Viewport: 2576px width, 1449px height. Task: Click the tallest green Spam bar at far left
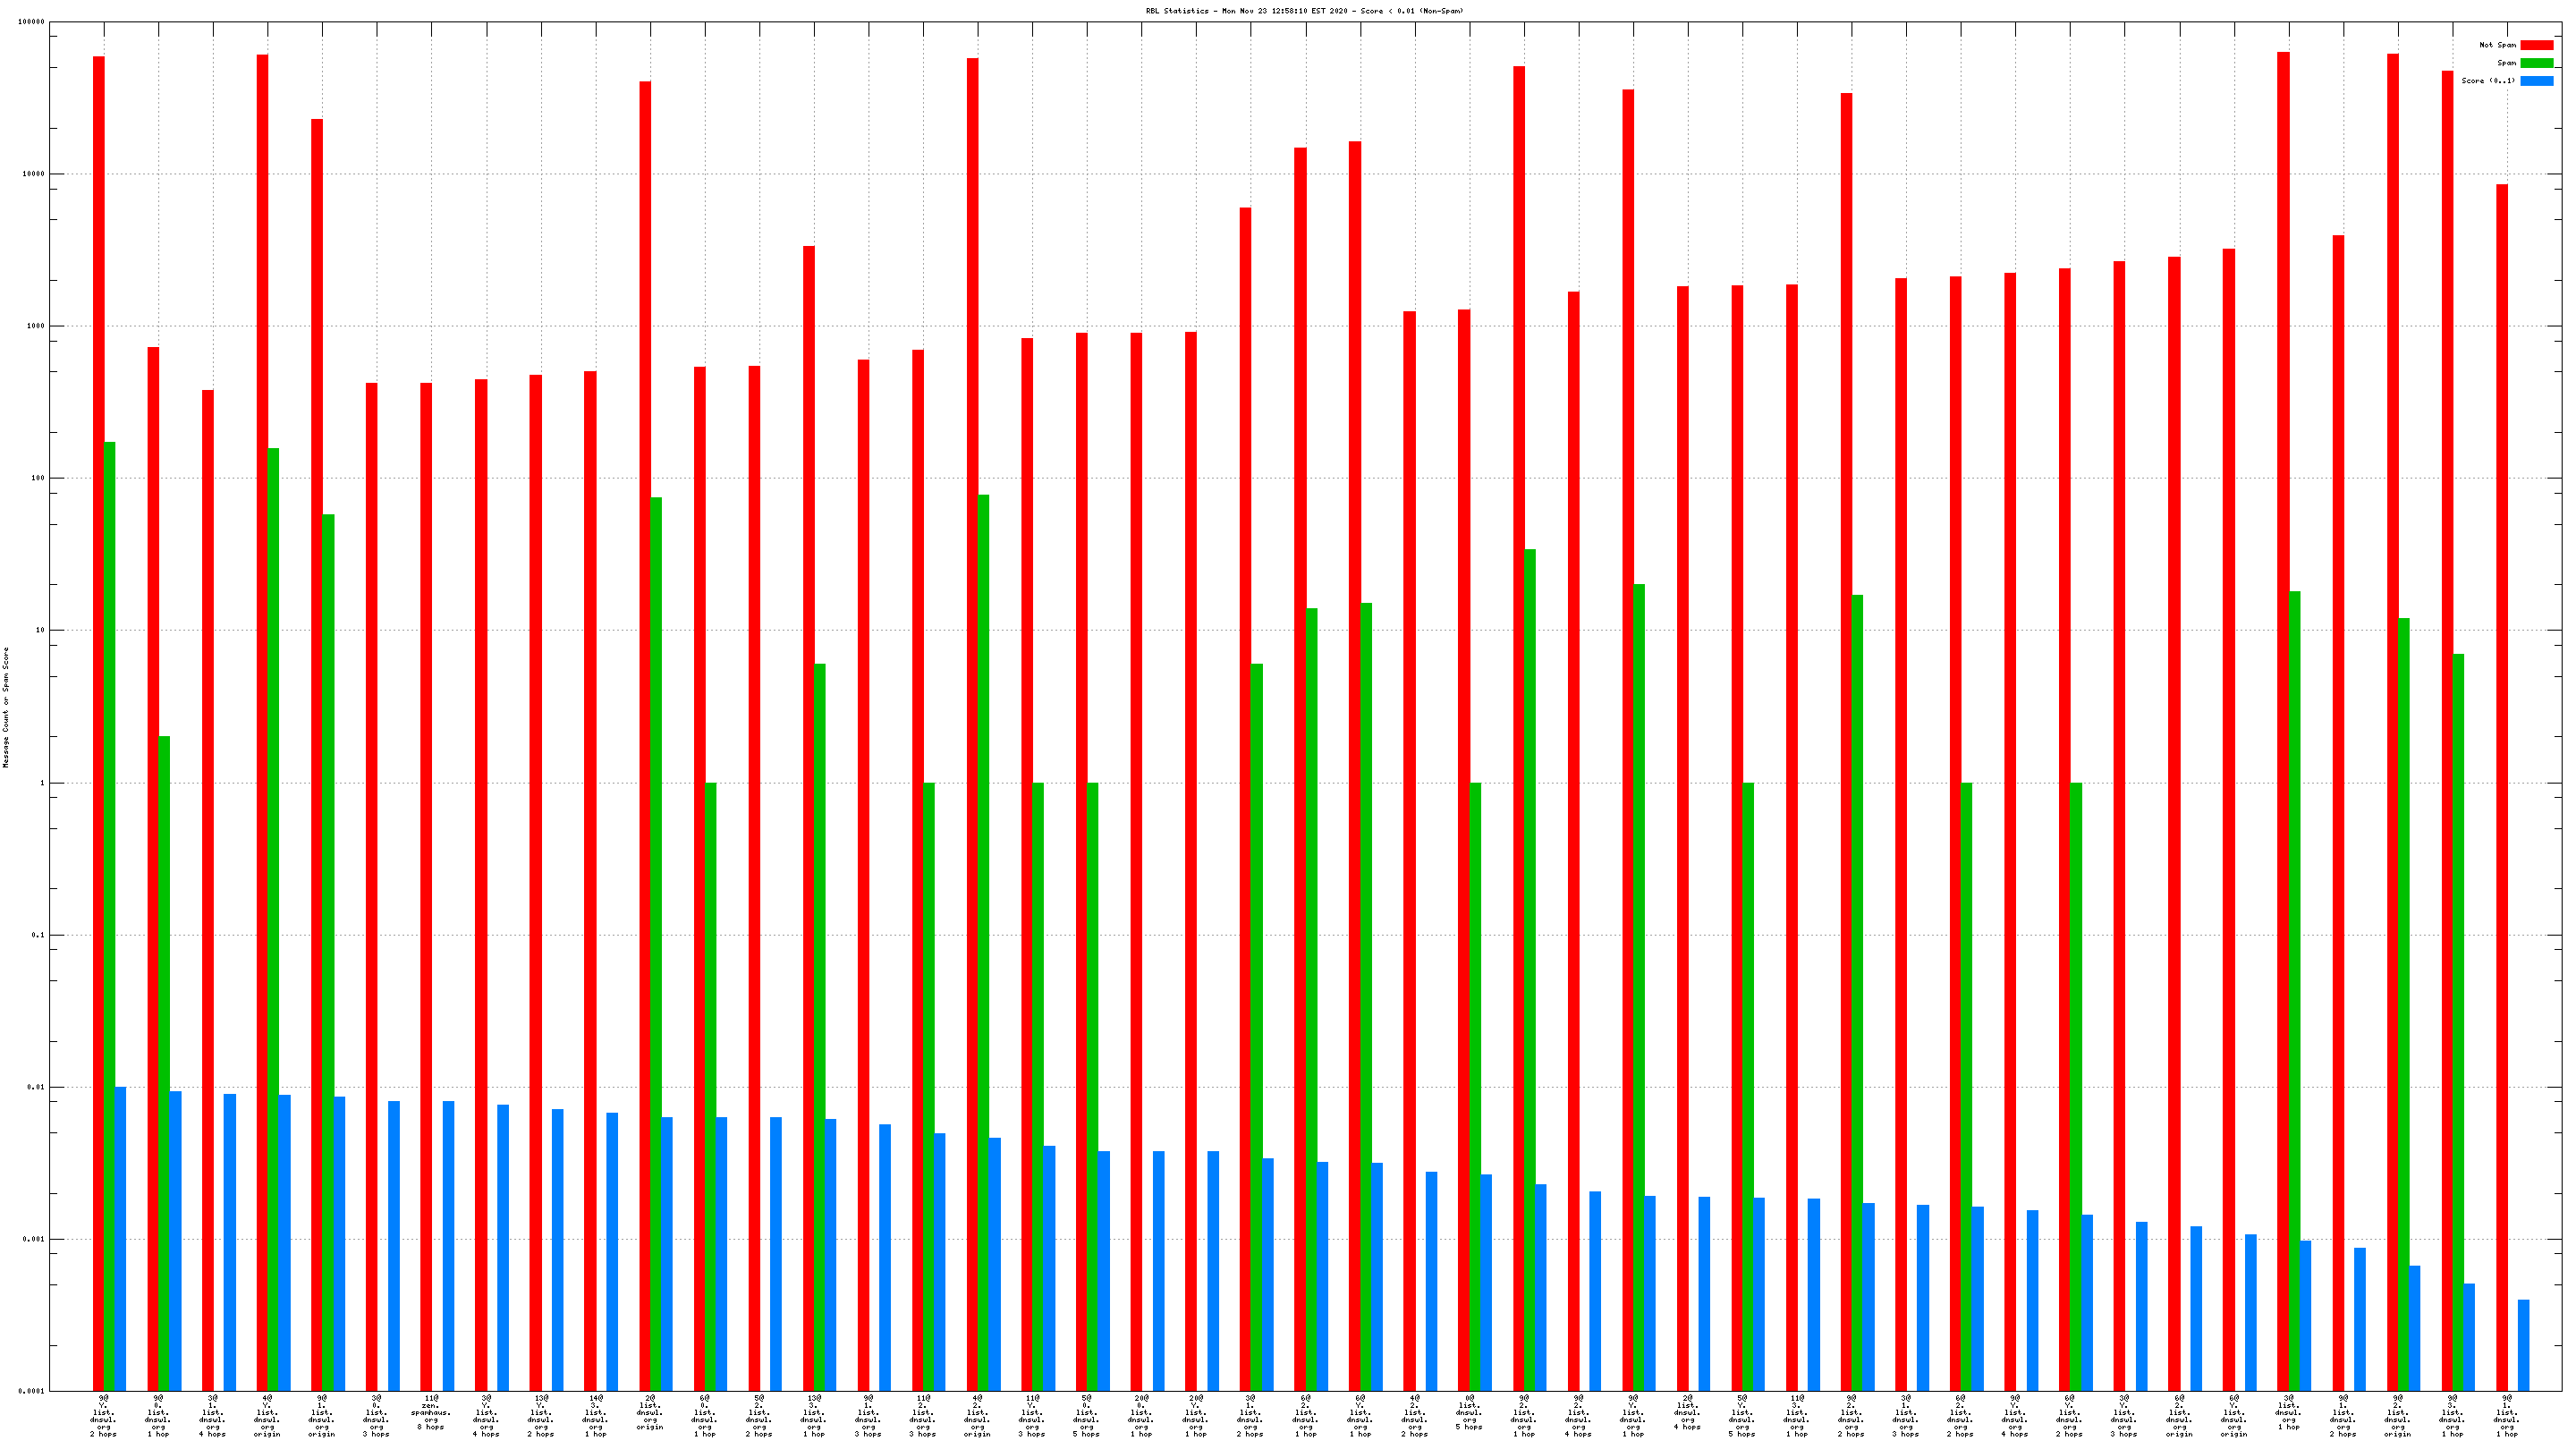[x=110, y=900]
